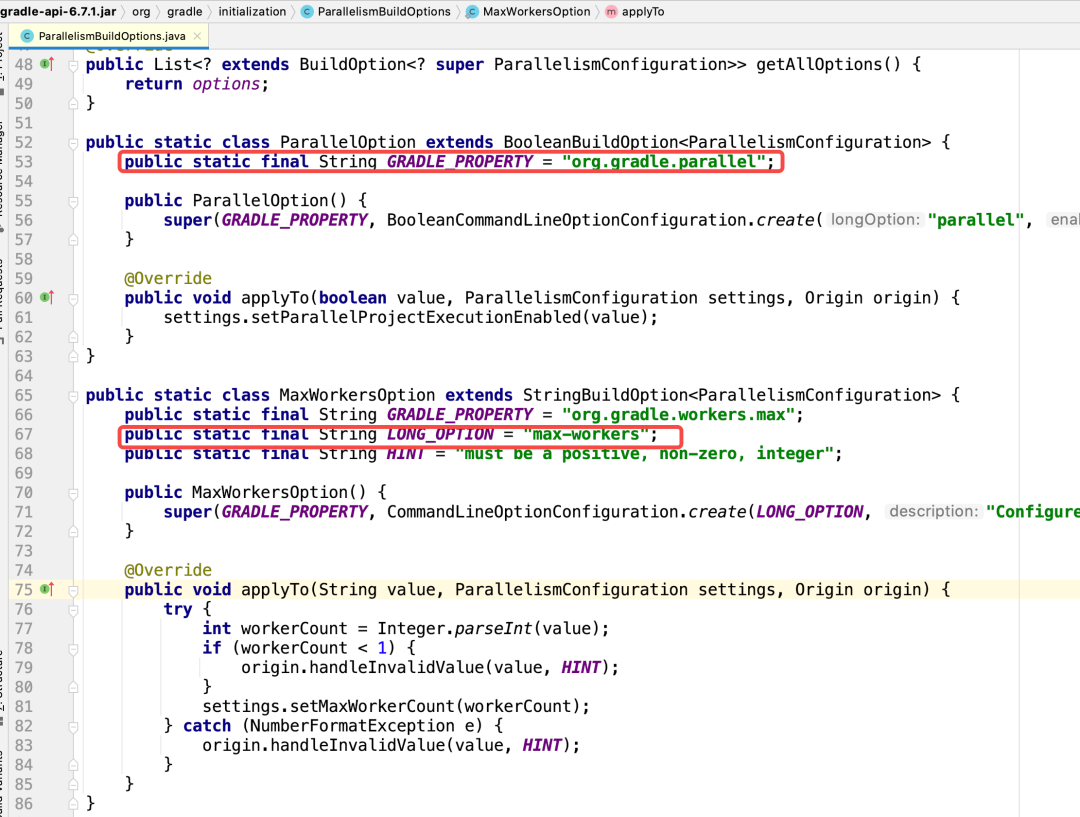Click the "parallel" longOption string on line 56
The image size is (1080, 817).
[979, 220]
